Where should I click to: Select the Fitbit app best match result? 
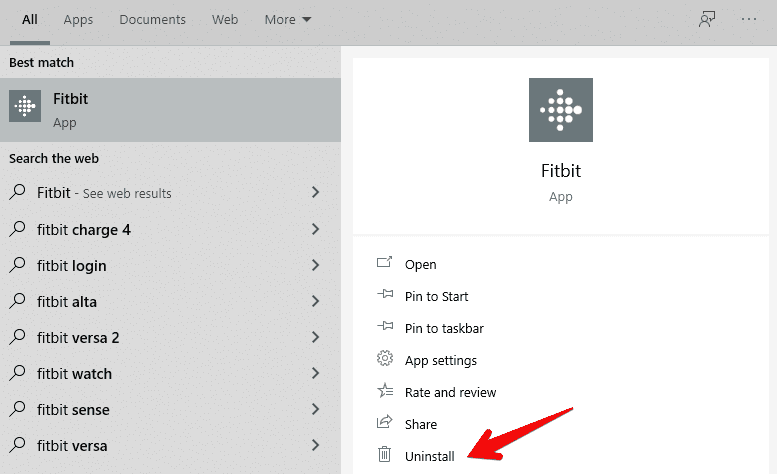[170, 110]
